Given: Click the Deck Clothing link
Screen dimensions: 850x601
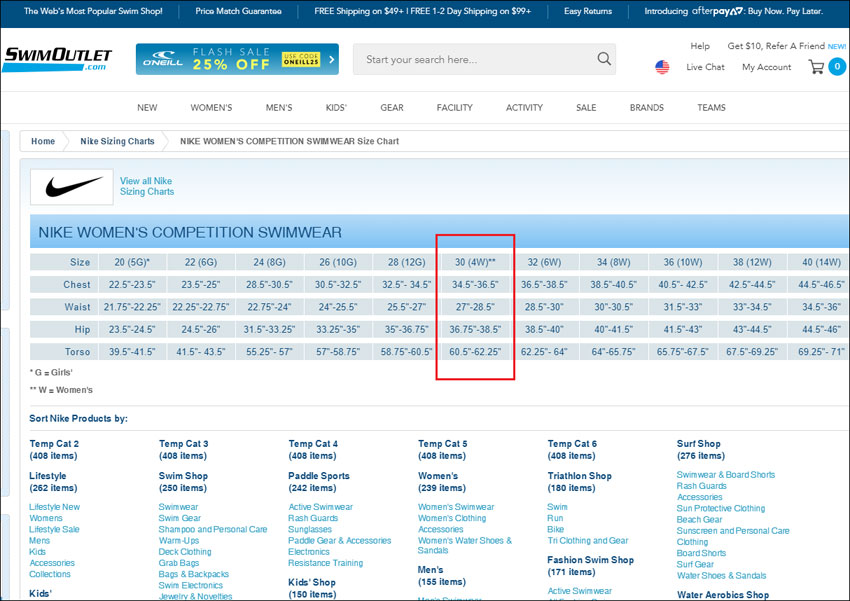Looking at the screenshot, I should point(185,552).
